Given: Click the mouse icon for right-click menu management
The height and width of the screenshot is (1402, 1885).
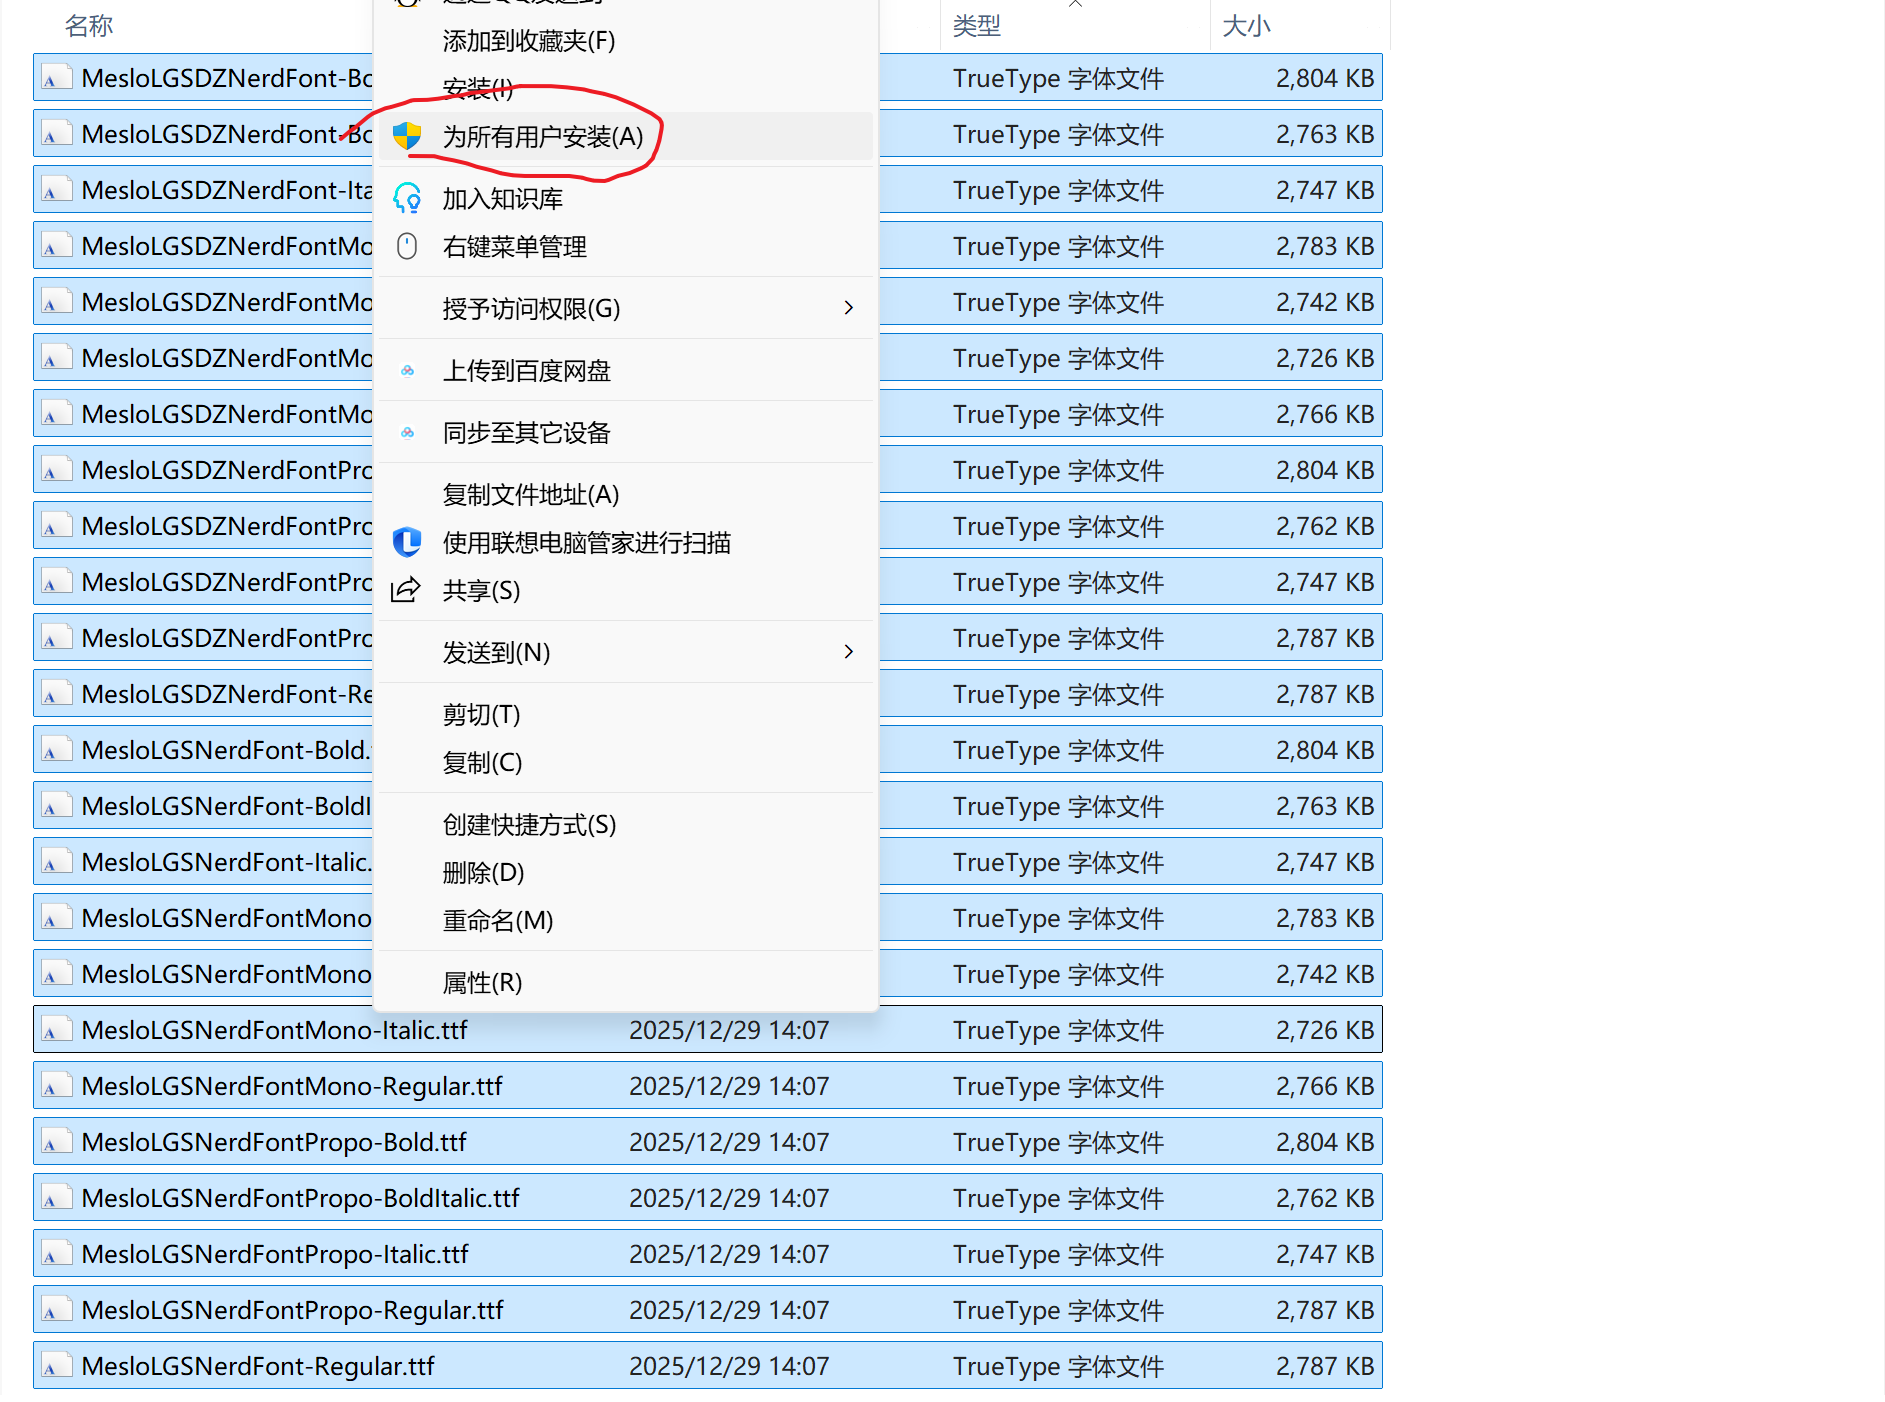Looking at the screenshot, I should 407,246.
